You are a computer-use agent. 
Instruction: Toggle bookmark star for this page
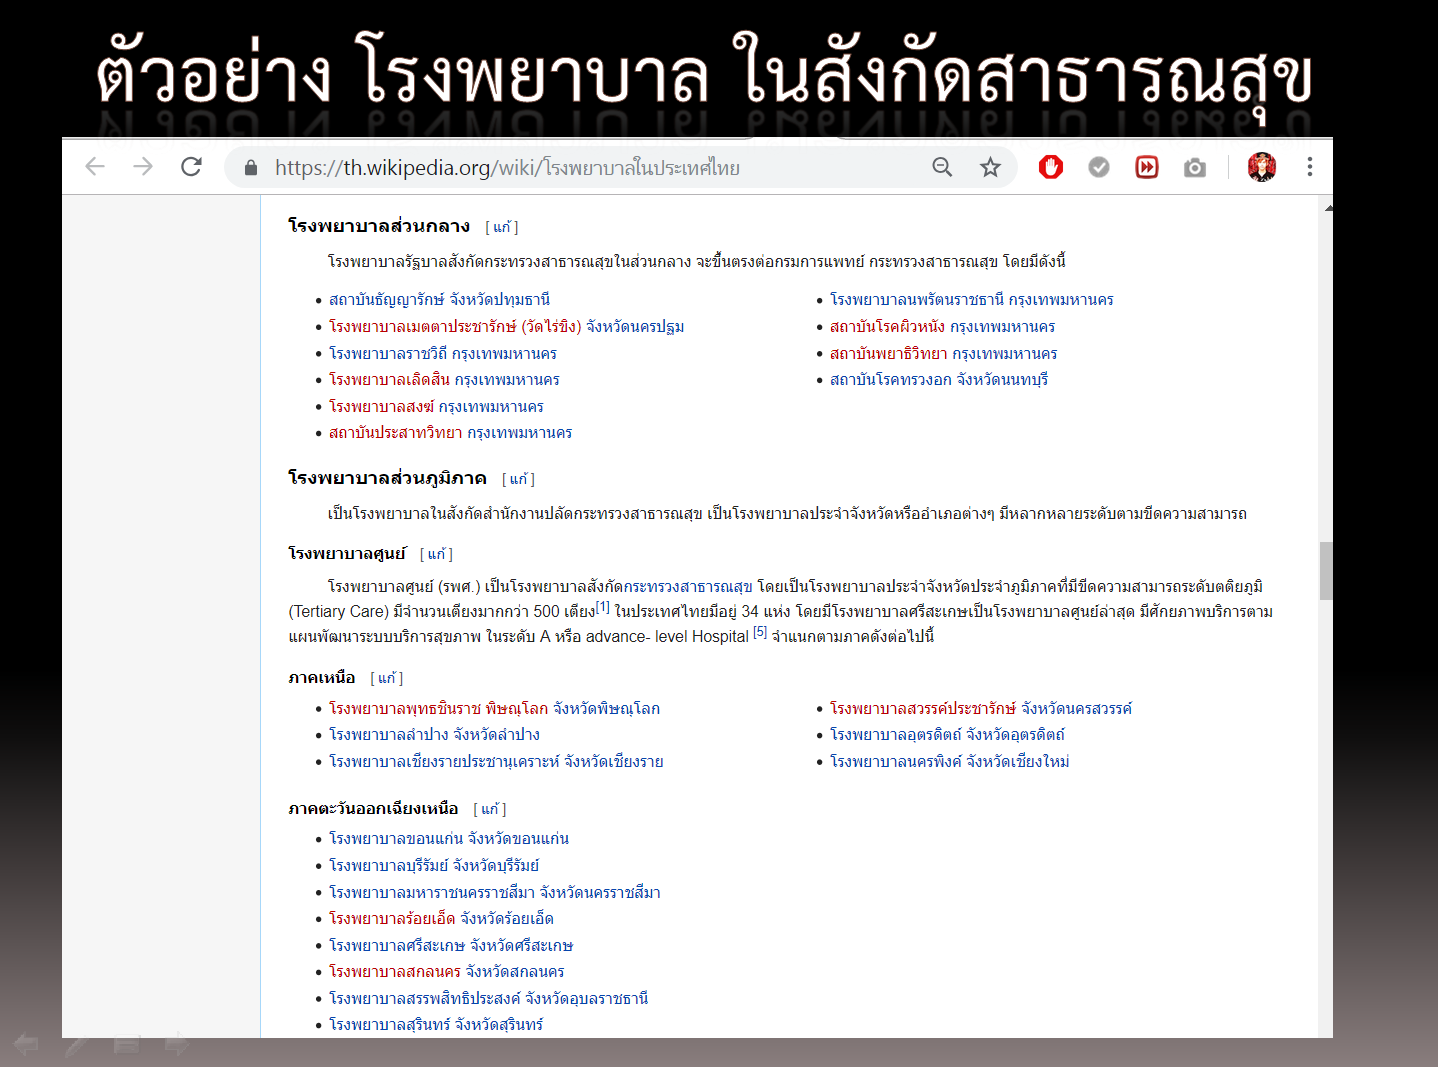(x=989, y=167)
